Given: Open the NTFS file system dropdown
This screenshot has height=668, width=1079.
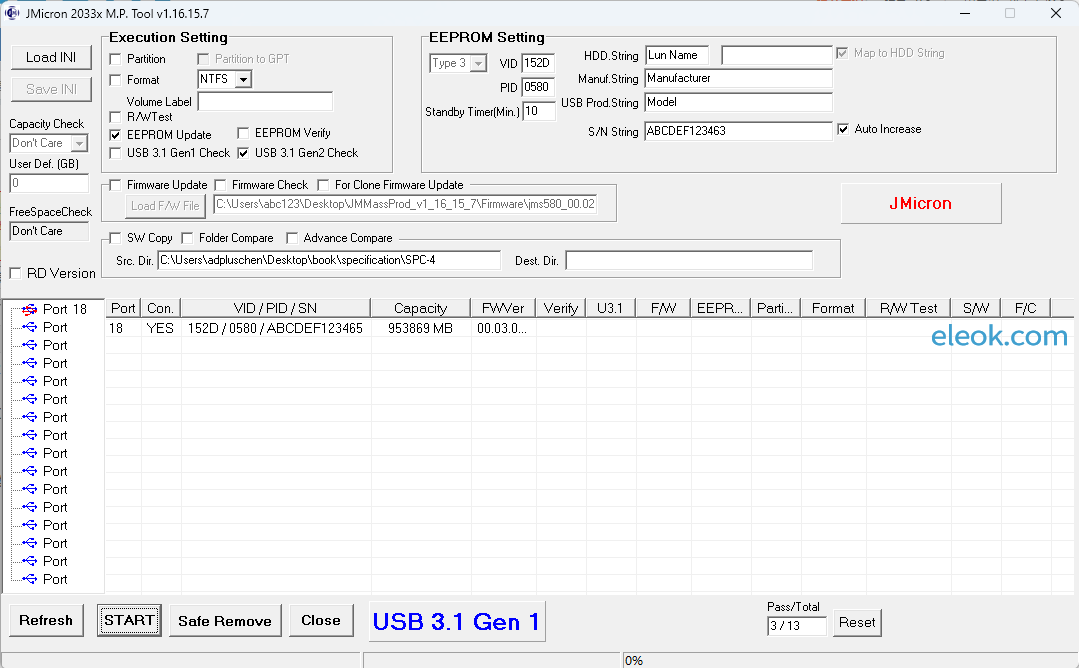Looking at the screenshot, I should (x=243, y=80).
